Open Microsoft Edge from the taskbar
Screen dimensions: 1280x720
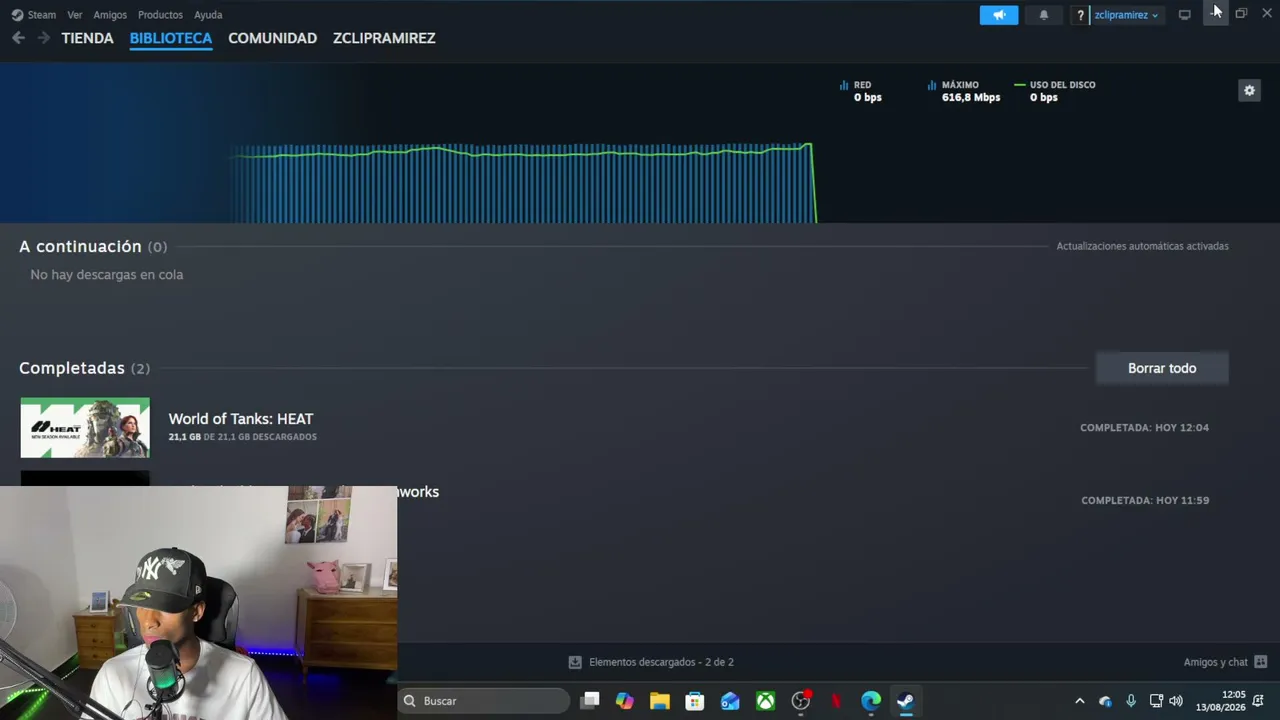pyautogui.click(x=871, y=701)
